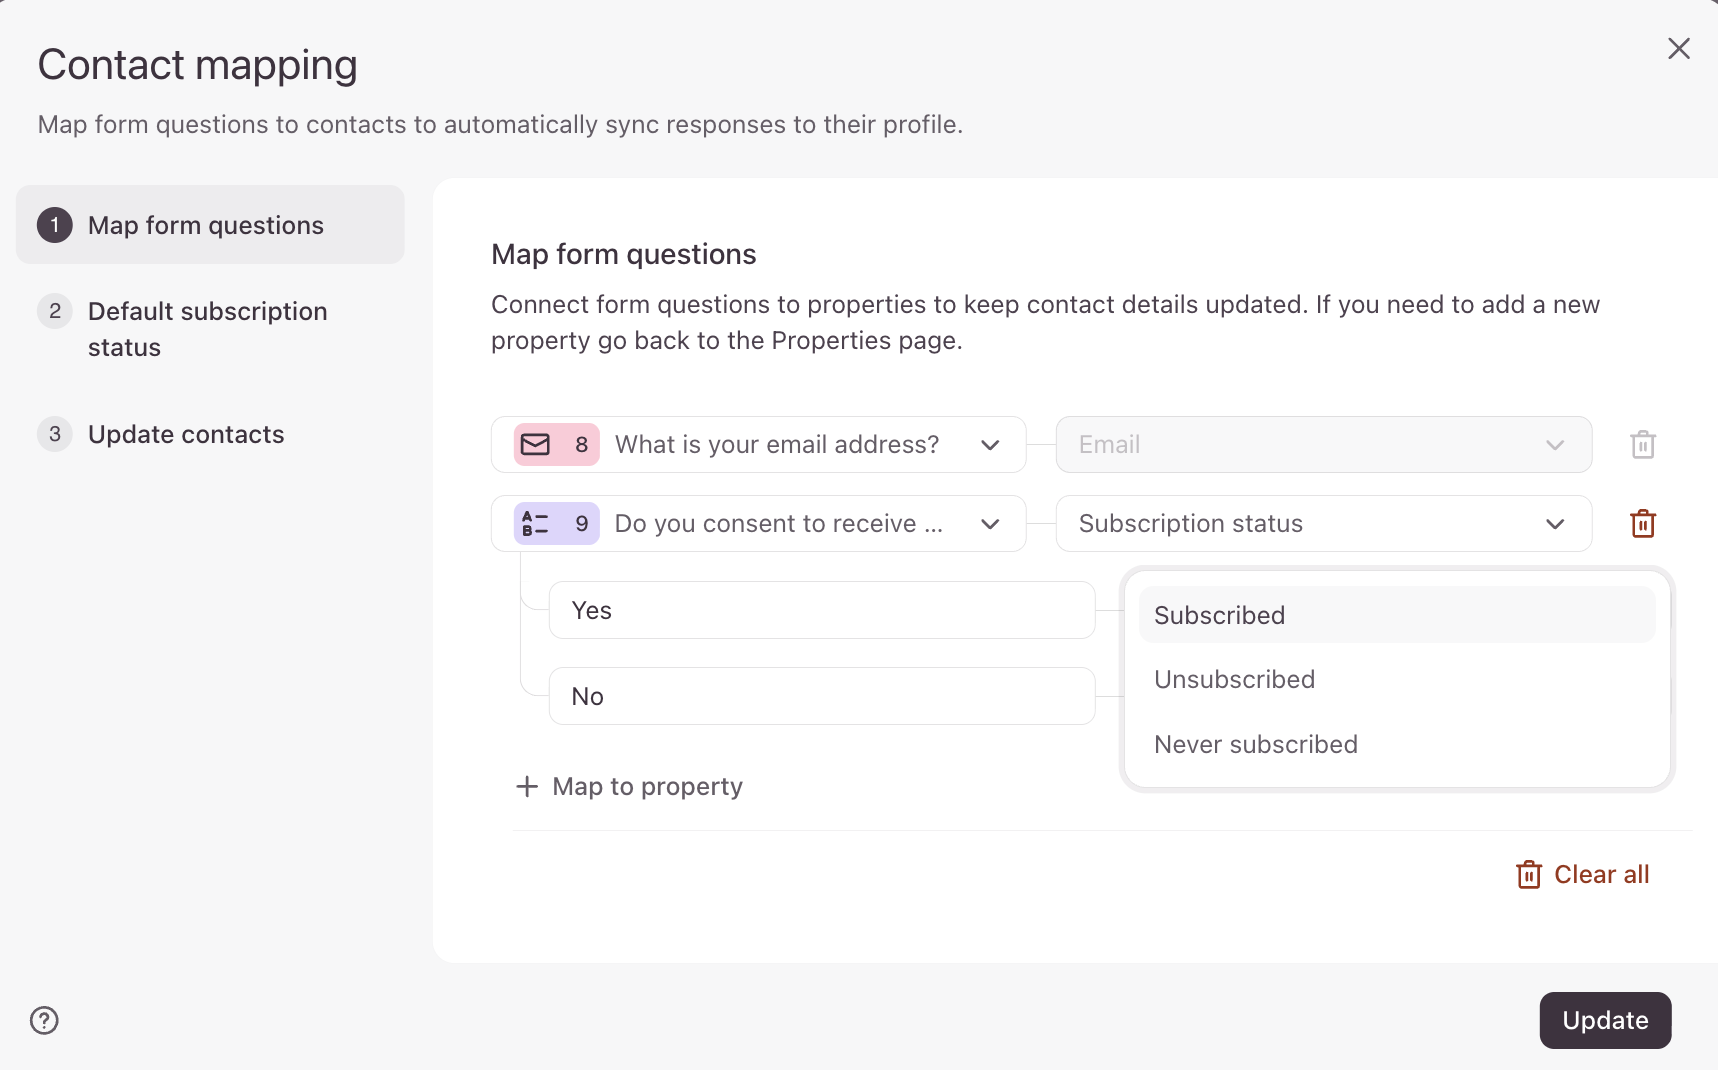1718x1070 pixels.
Task: Close the Contact mapping dialog
Action: [x=1678, y=49]
